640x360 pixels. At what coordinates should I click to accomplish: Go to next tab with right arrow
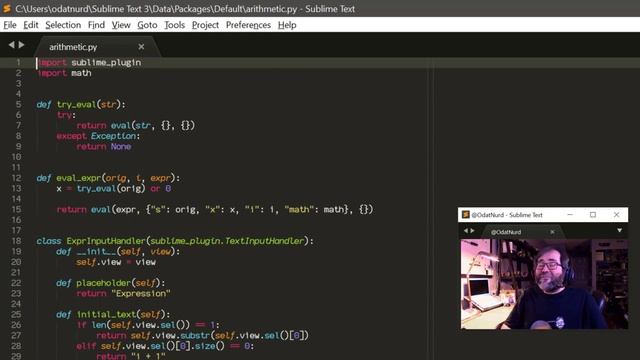(21, 44)
